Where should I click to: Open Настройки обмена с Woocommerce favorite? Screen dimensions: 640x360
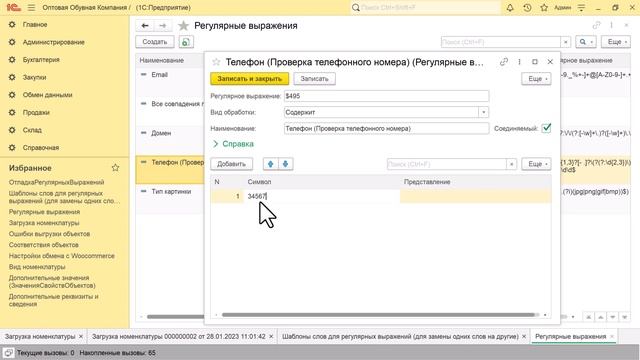coord(62,256)
